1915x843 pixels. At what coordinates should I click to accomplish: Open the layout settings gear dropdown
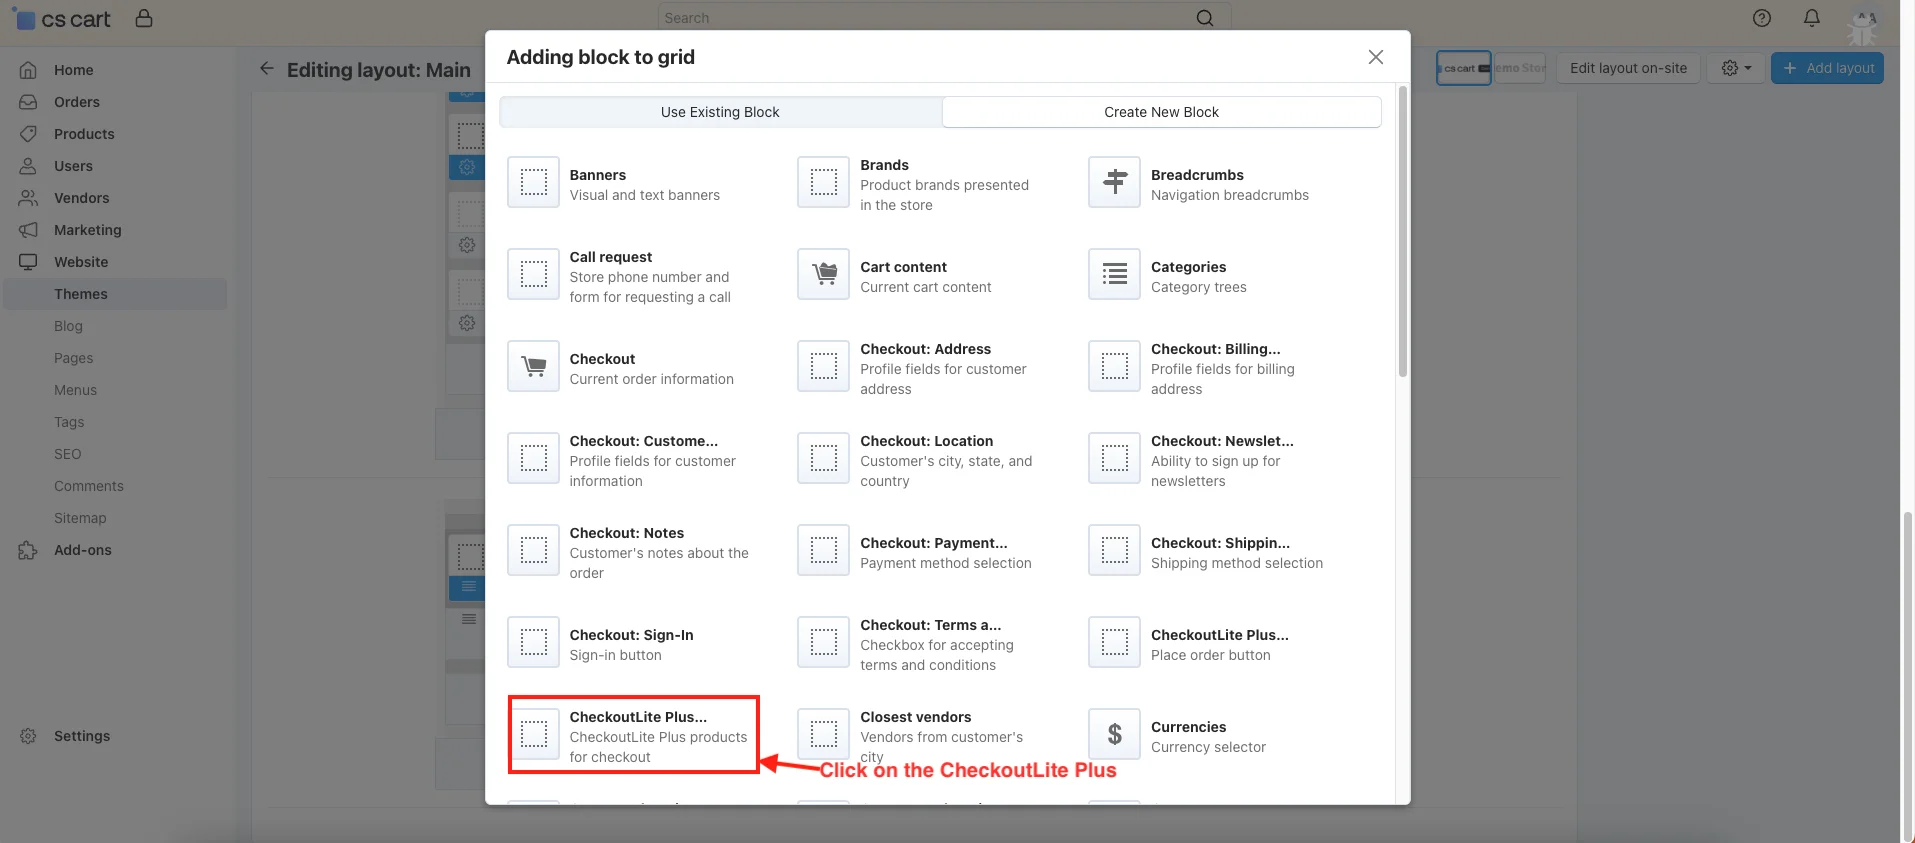pyautogui.click(x=1736, y=68)
